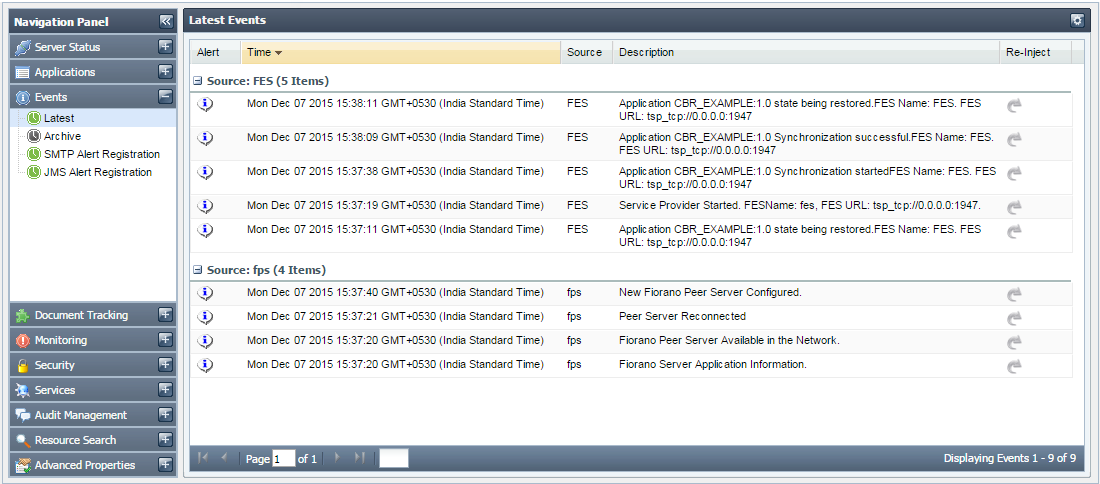Screen dimensions: 1100x484
Task: Click info alert icon of Peer Server Reconnected
Action: [x=206, y=317]
